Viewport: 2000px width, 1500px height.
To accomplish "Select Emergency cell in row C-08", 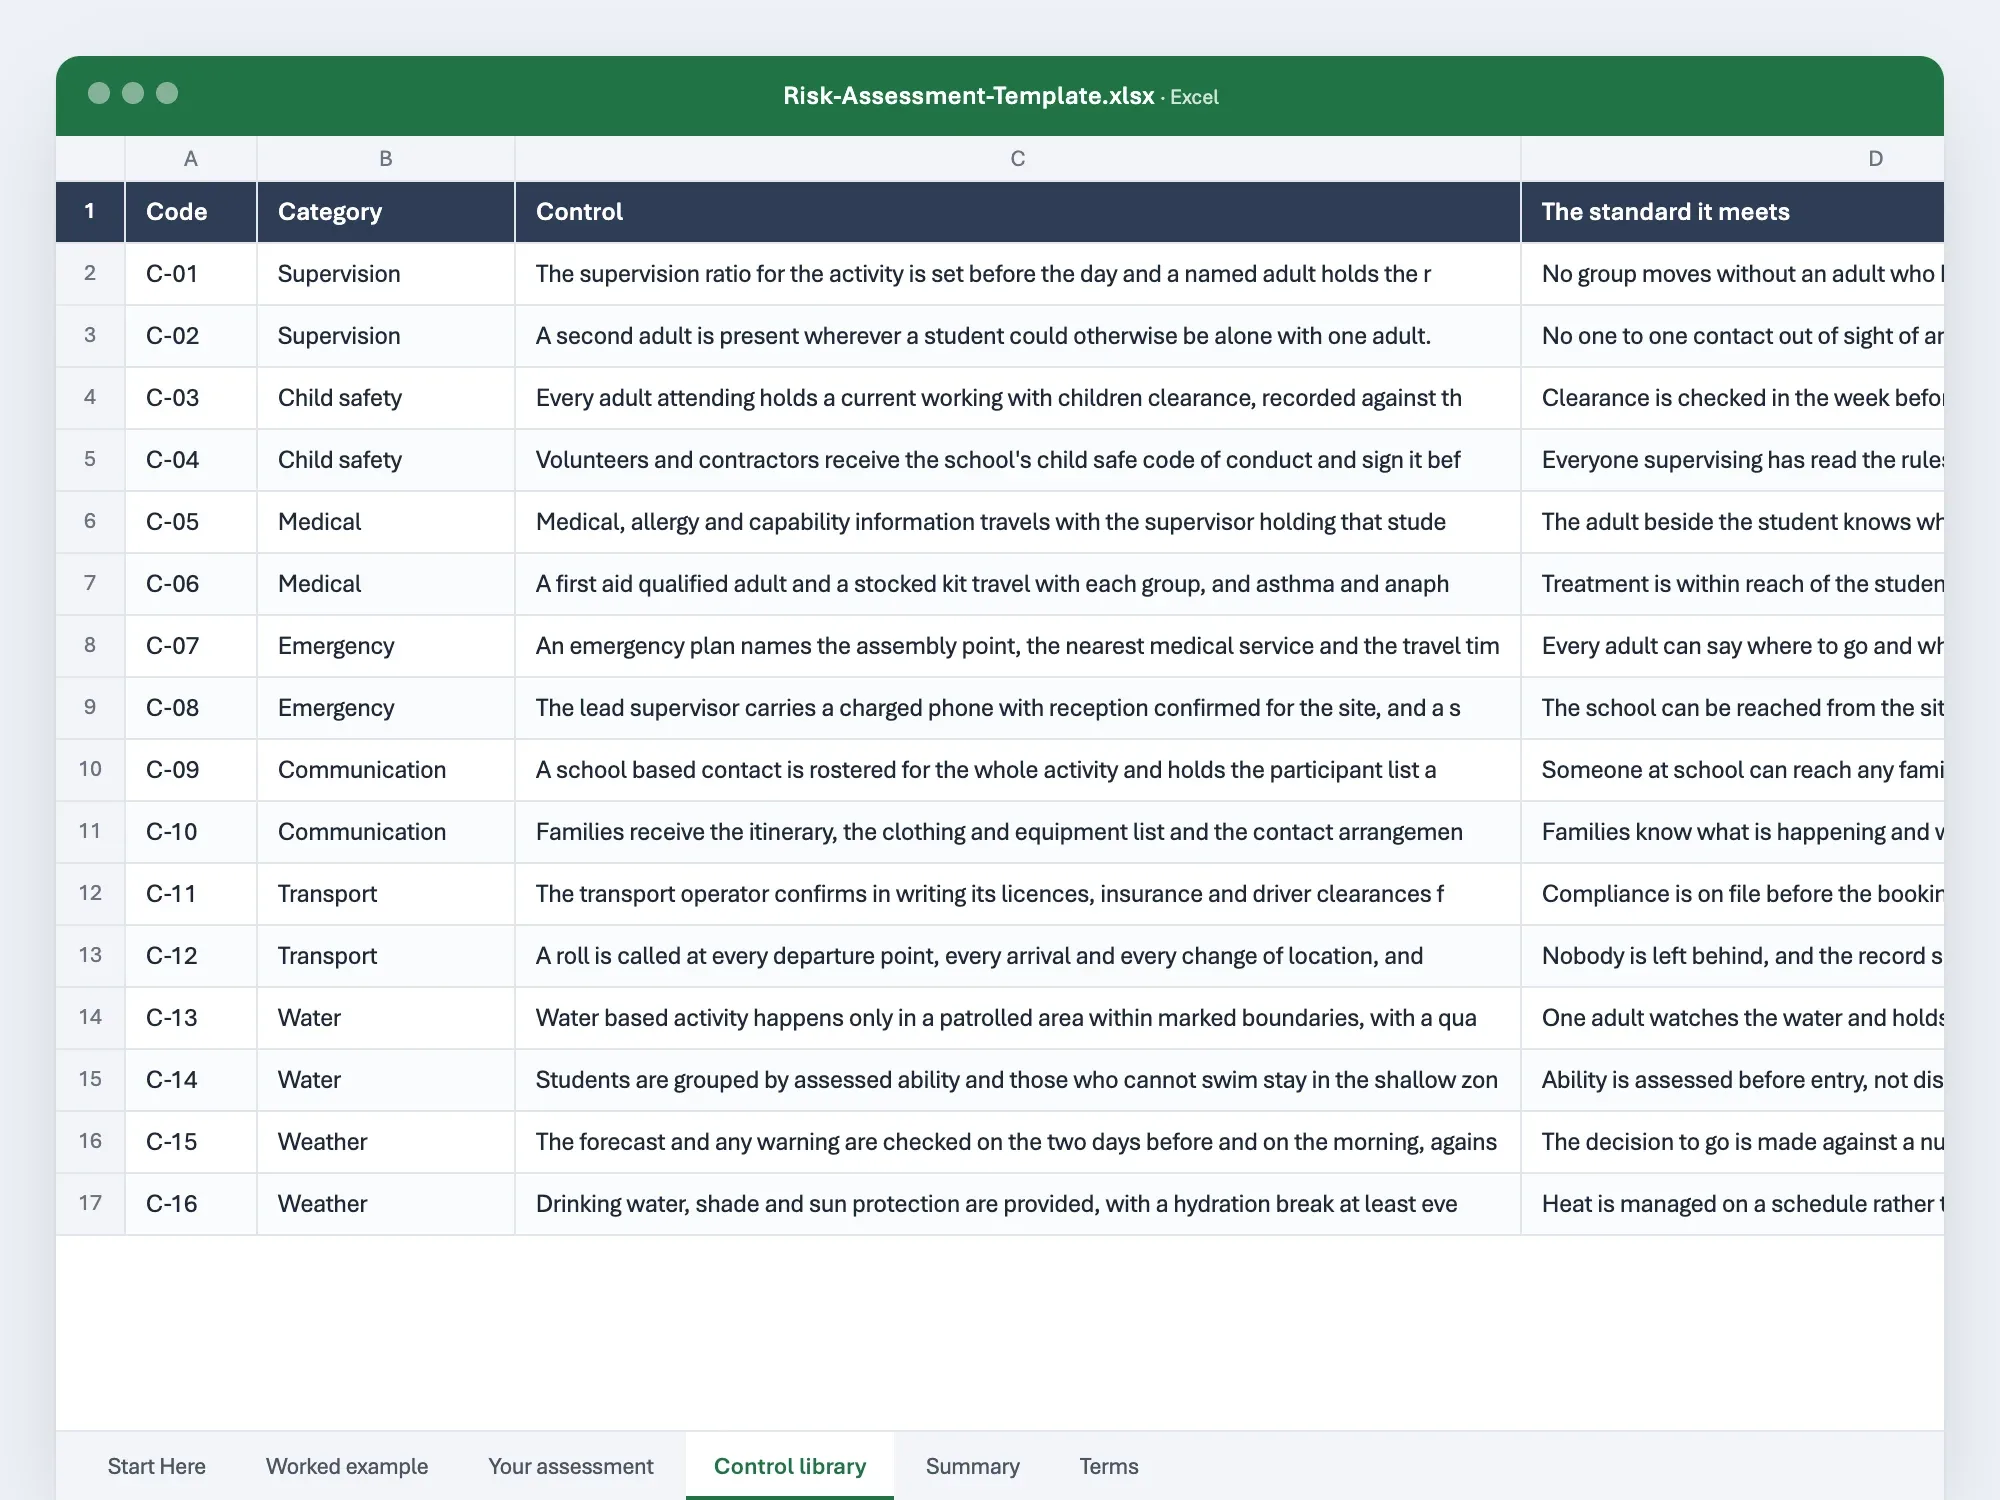I will [386, 707].
